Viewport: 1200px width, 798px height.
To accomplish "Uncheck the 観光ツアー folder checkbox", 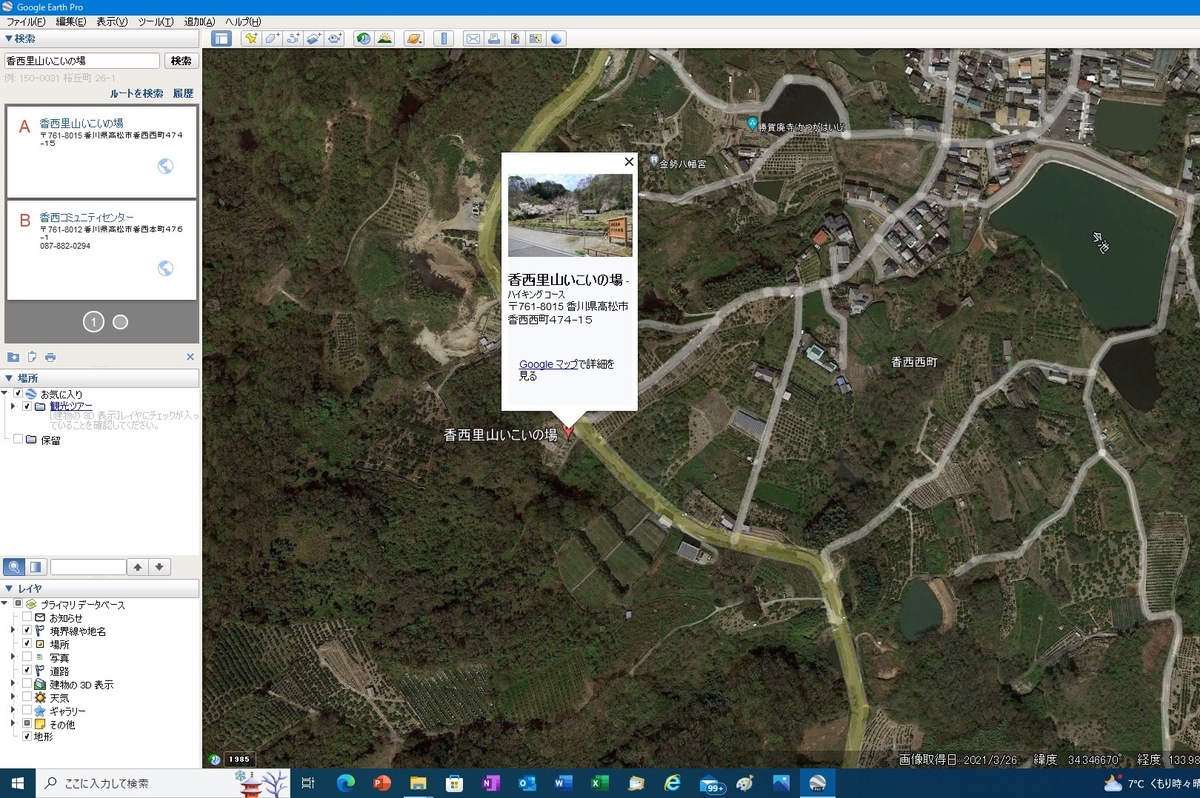I will tap(27, 407).
